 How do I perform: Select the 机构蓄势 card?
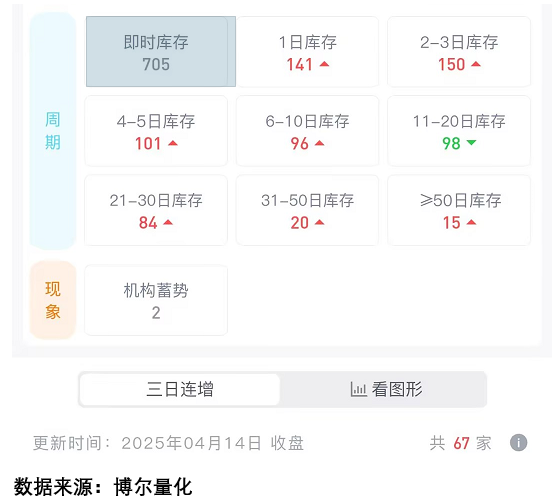(156, 300)
